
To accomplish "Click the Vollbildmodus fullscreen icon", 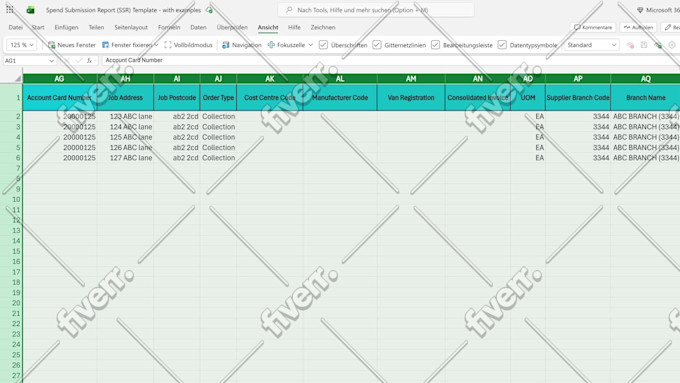I will 168,45.
